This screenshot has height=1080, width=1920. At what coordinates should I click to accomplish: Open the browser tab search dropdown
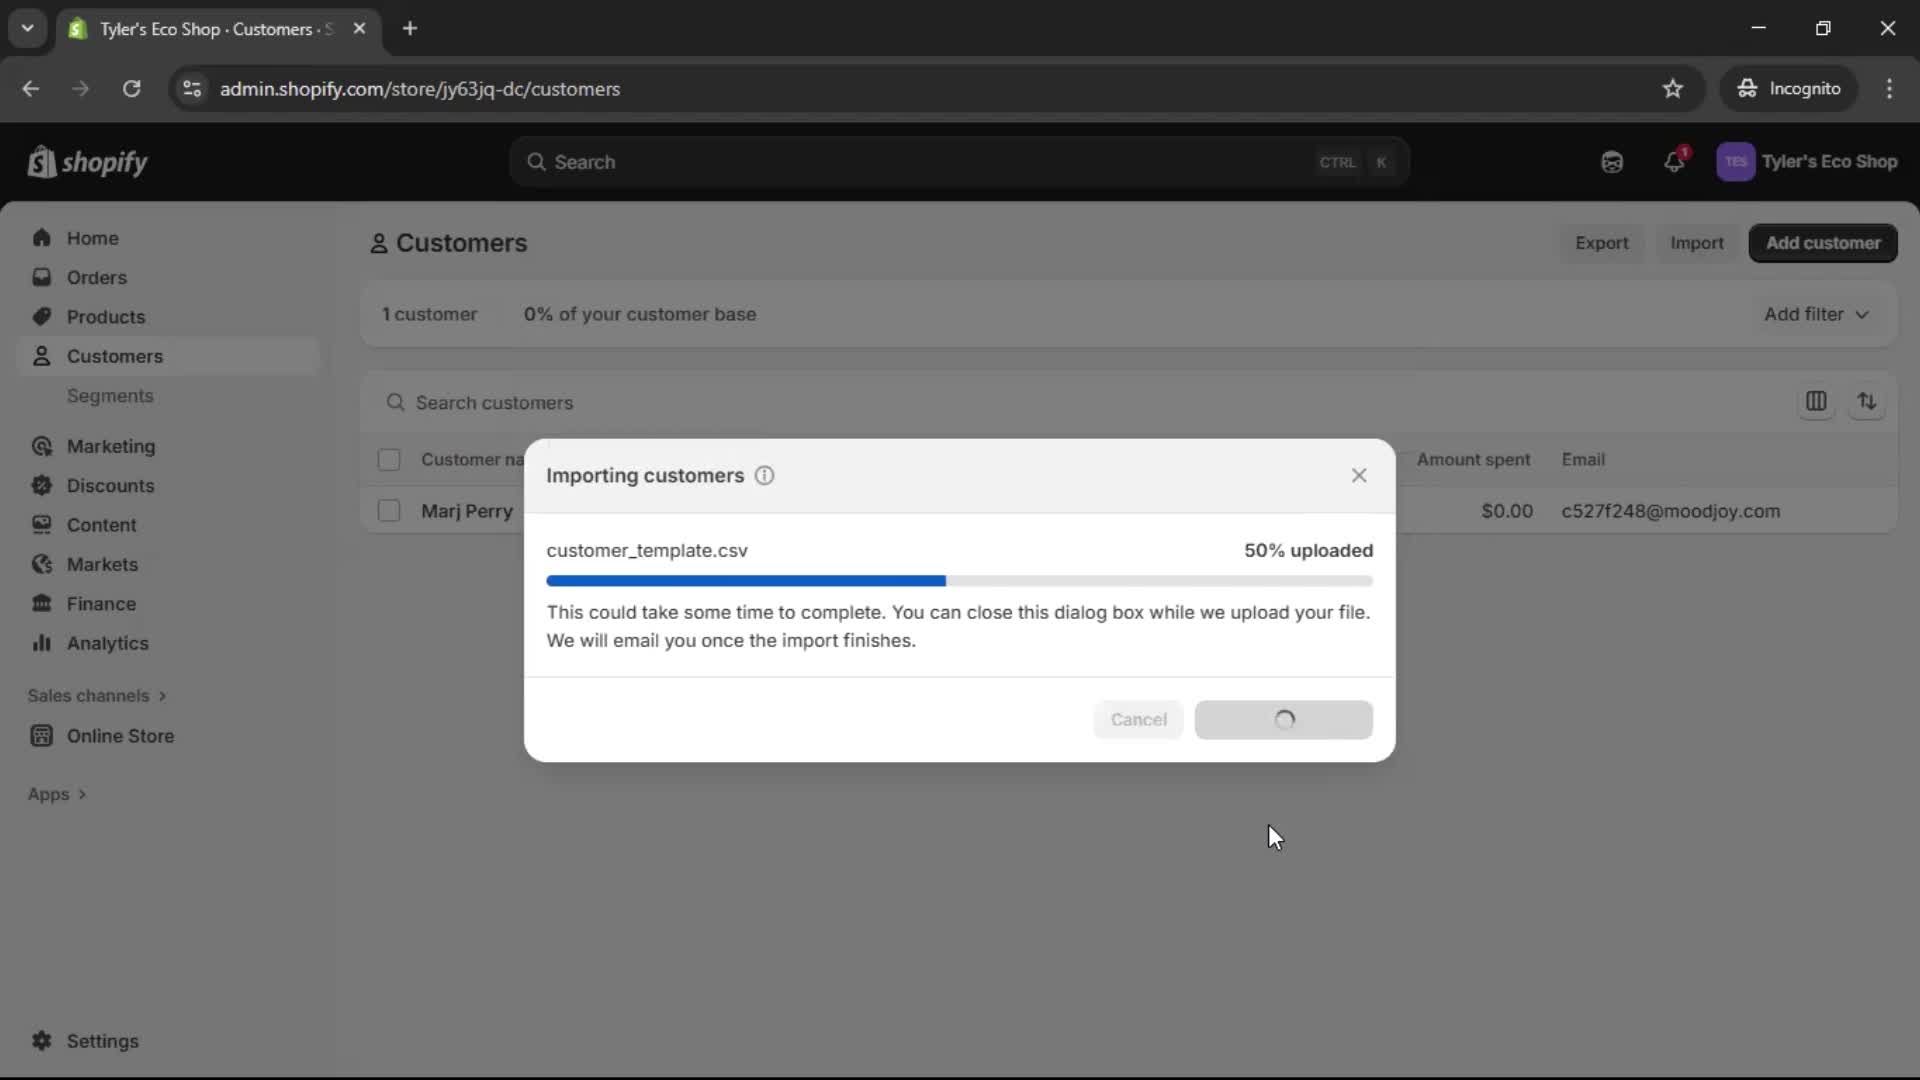(27, 28)
